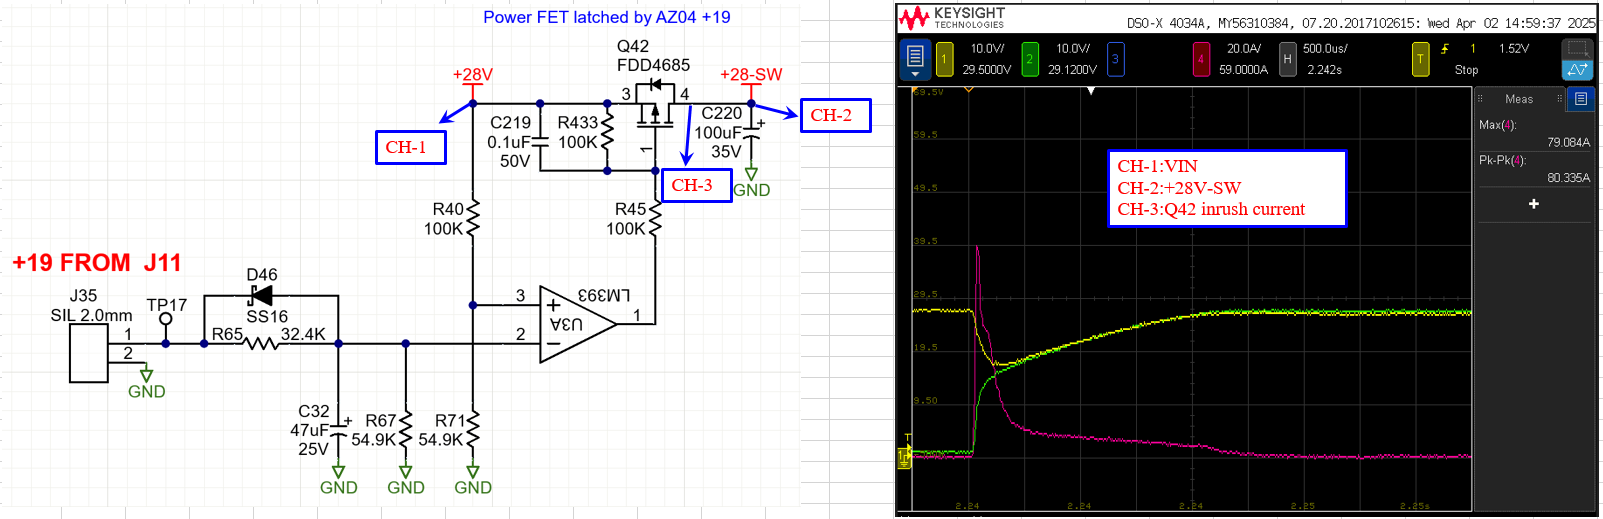Screen dimensions: 1603x519
Task: Select the +28V net label
Action: (473, 75)
